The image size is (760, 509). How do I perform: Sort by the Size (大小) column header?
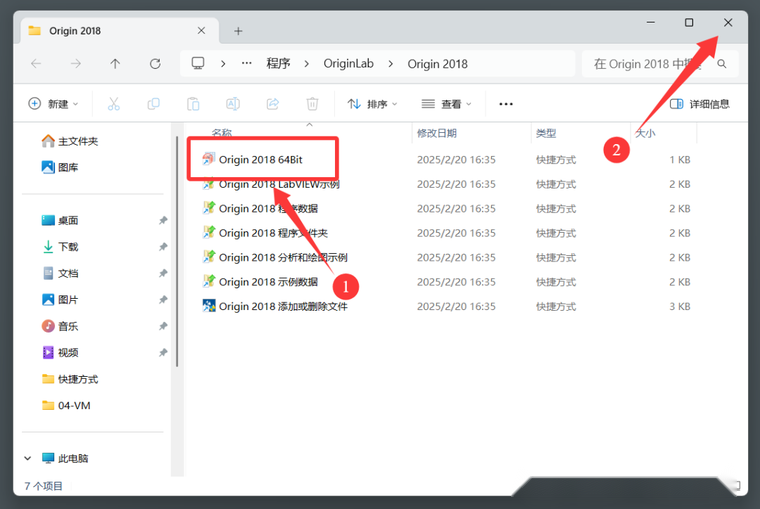click(646, 133)
